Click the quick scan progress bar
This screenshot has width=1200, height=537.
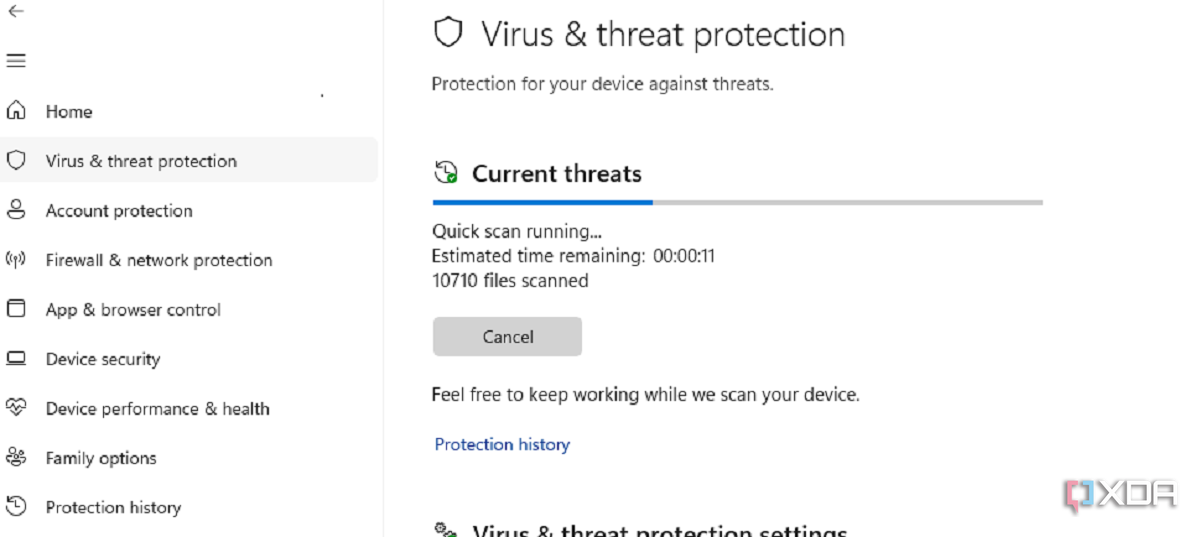coord(737,202)
